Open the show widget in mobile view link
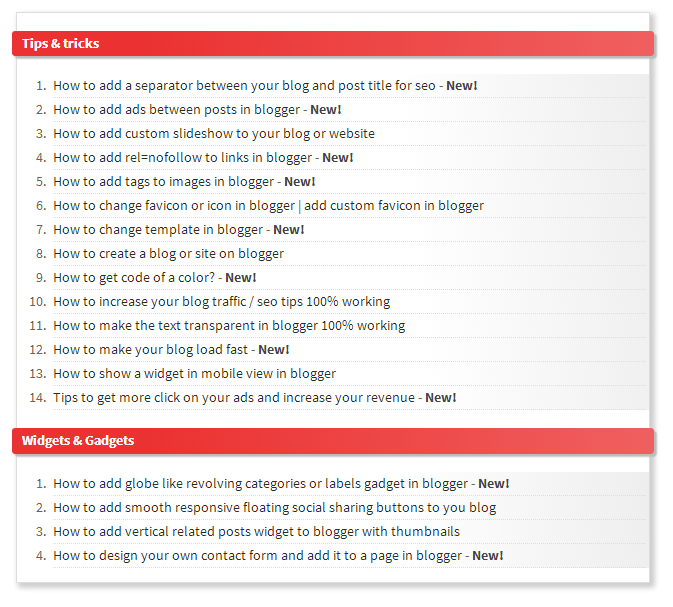Viewport: 673px width, 607px height. [x=194, y=374]
